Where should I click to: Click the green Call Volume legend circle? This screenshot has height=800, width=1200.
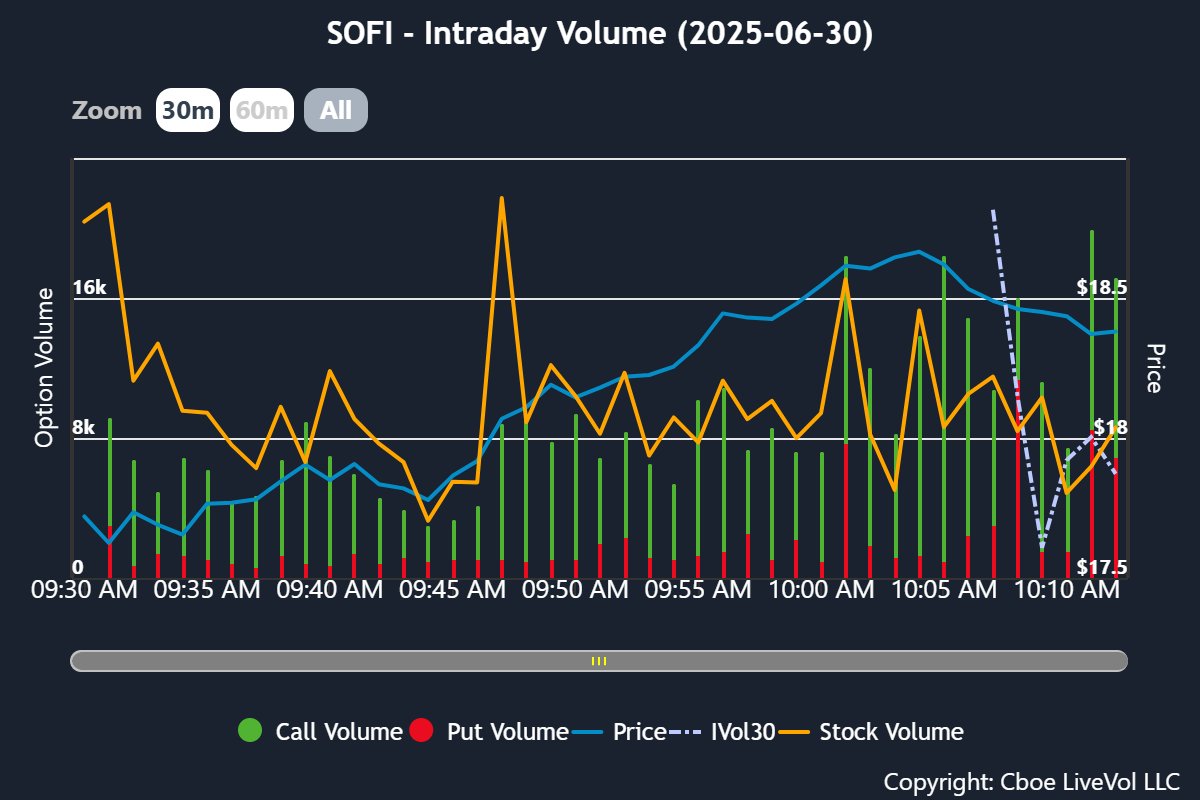click(250, 731)
